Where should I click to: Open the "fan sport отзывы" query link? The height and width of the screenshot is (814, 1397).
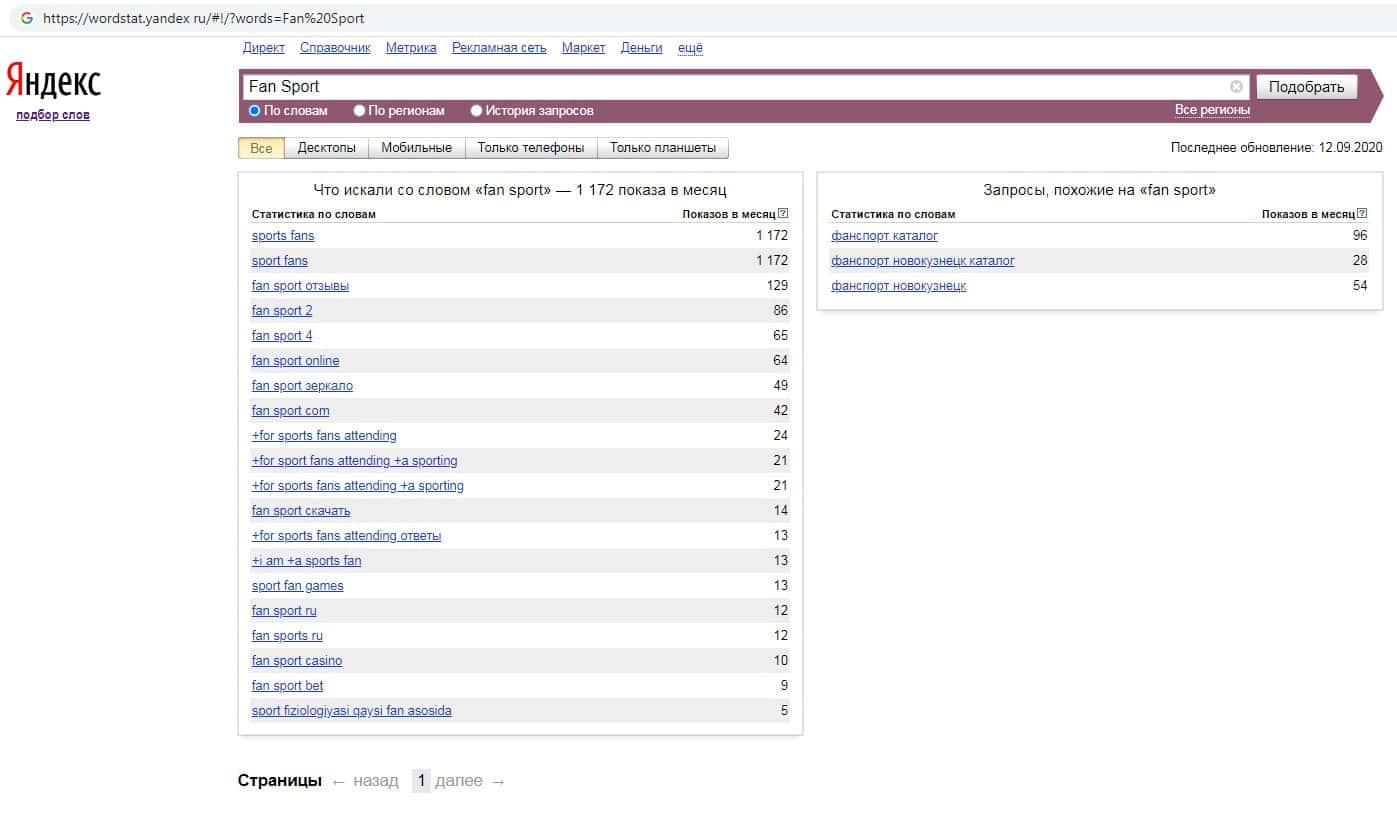(x=300, y=286)
